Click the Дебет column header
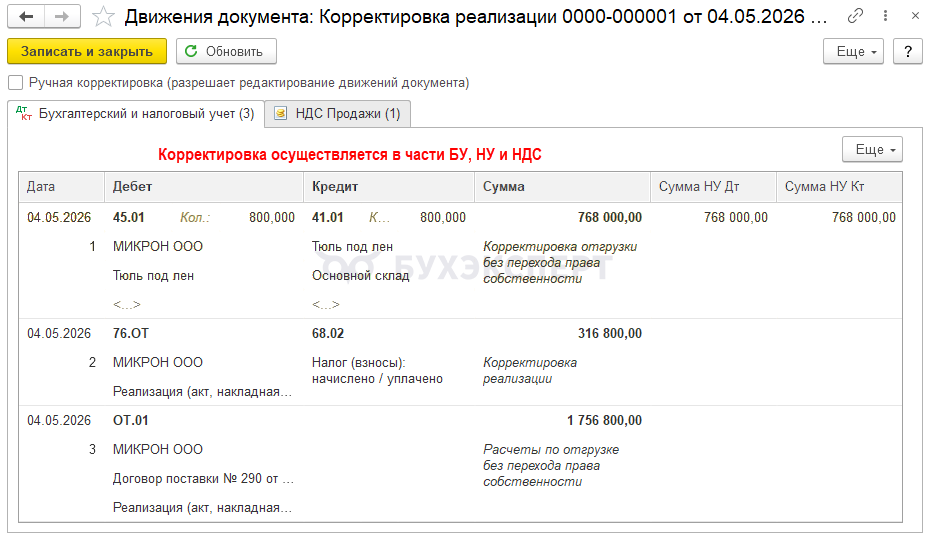928x536 pixels. point(133,187)
